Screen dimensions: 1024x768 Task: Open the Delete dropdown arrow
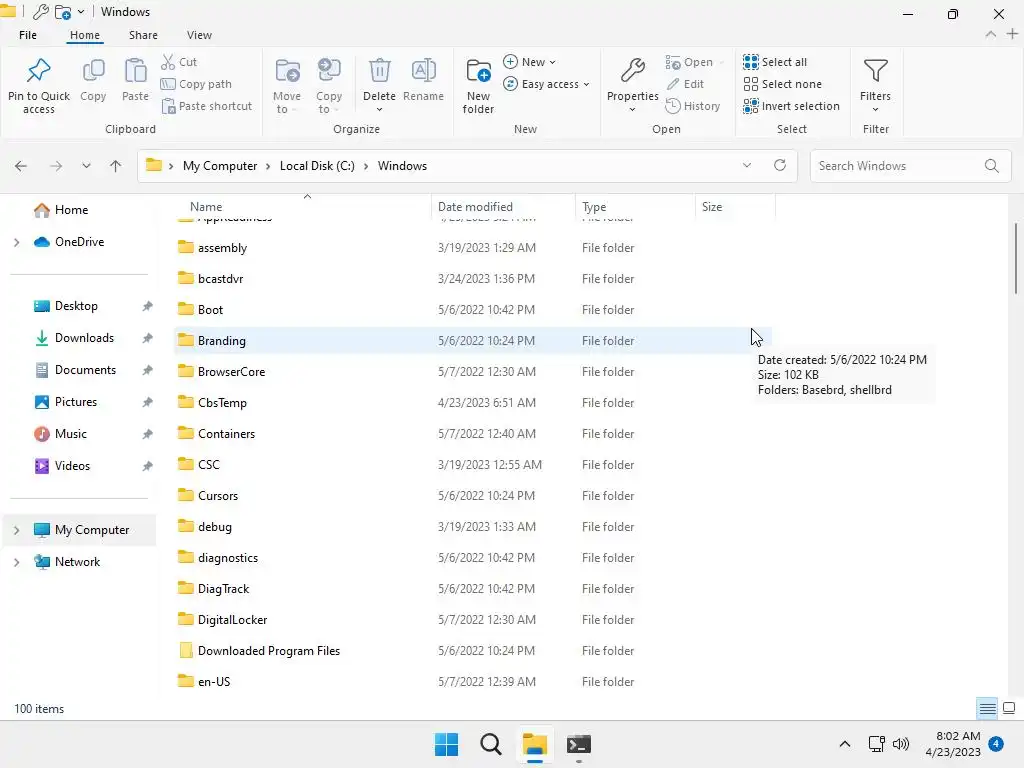click(x=379, y=110)
